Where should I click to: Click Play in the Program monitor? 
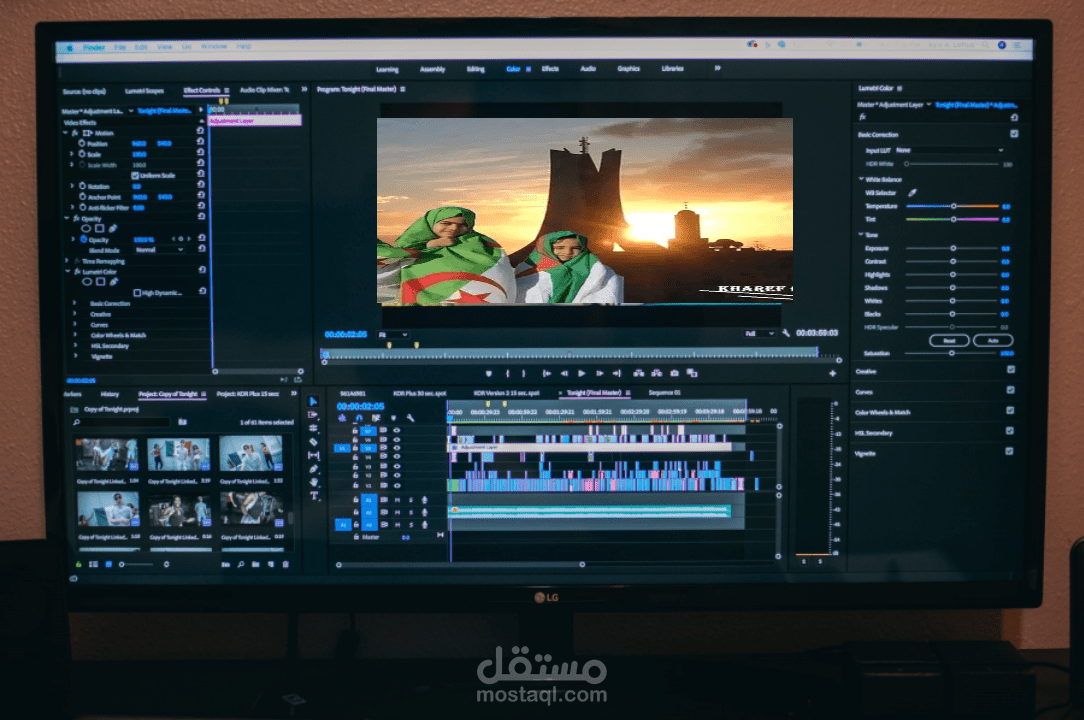(581, 373)
